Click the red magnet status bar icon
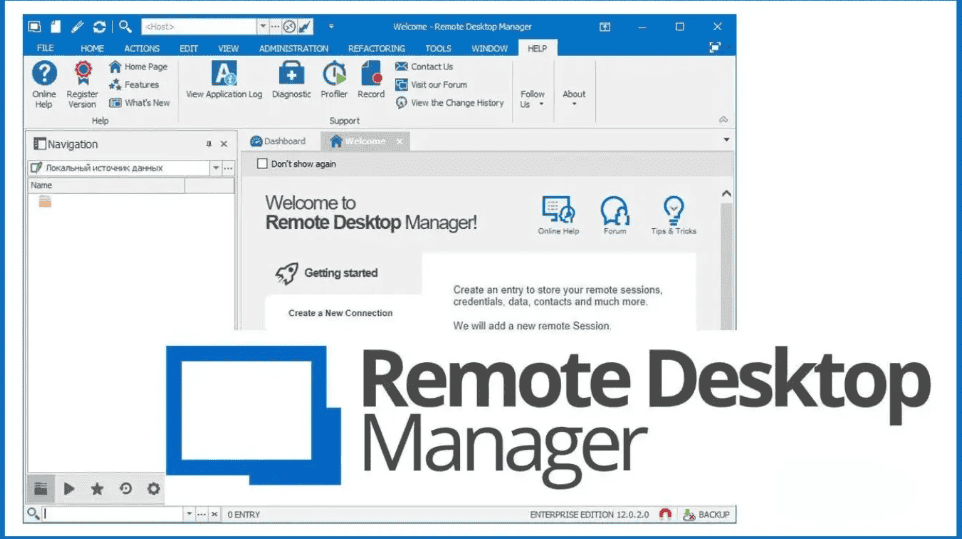This screenshot has height=539, width=962. coord(665,514)
